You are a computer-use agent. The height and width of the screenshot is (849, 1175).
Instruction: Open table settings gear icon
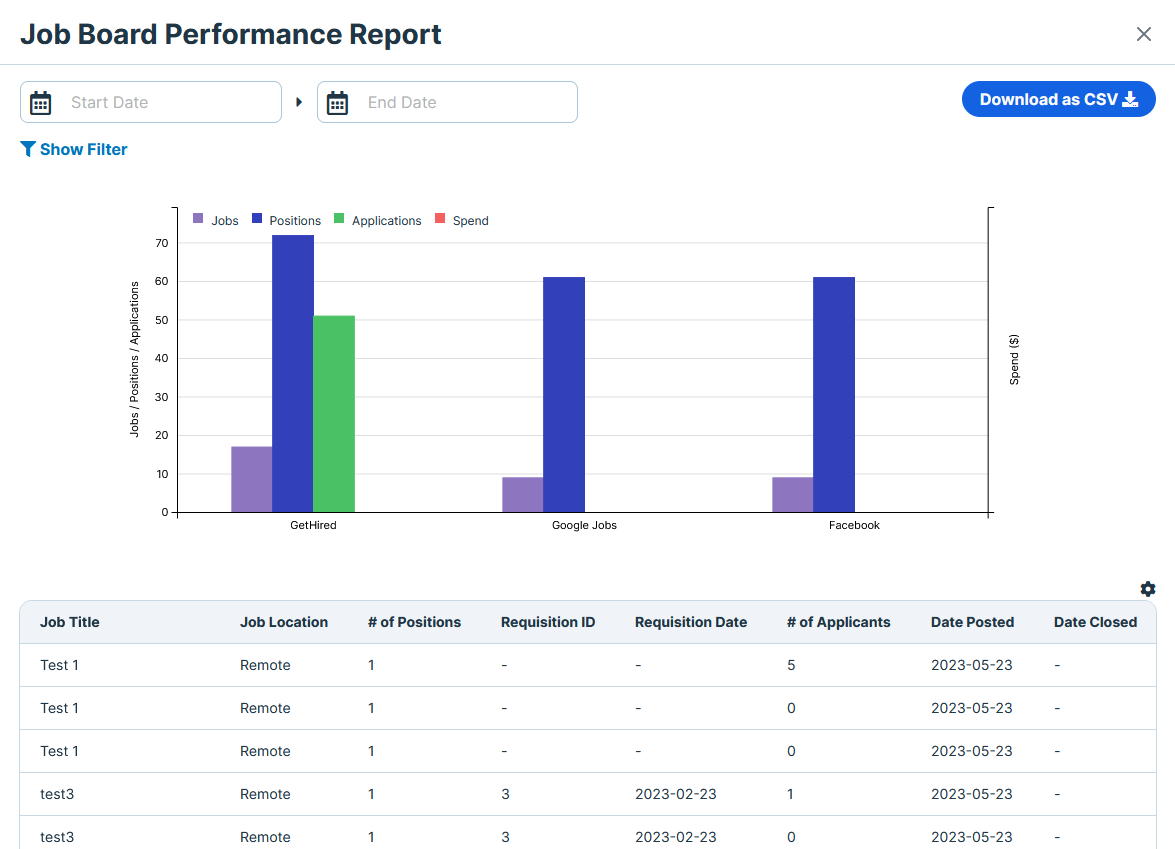[x=1148, y=589]
